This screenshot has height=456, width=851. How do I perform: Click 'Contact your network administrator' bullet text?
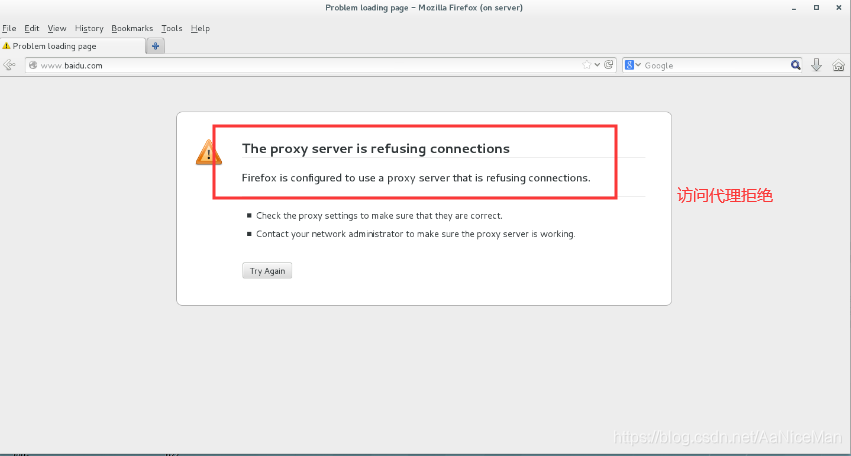click(416, 234)
